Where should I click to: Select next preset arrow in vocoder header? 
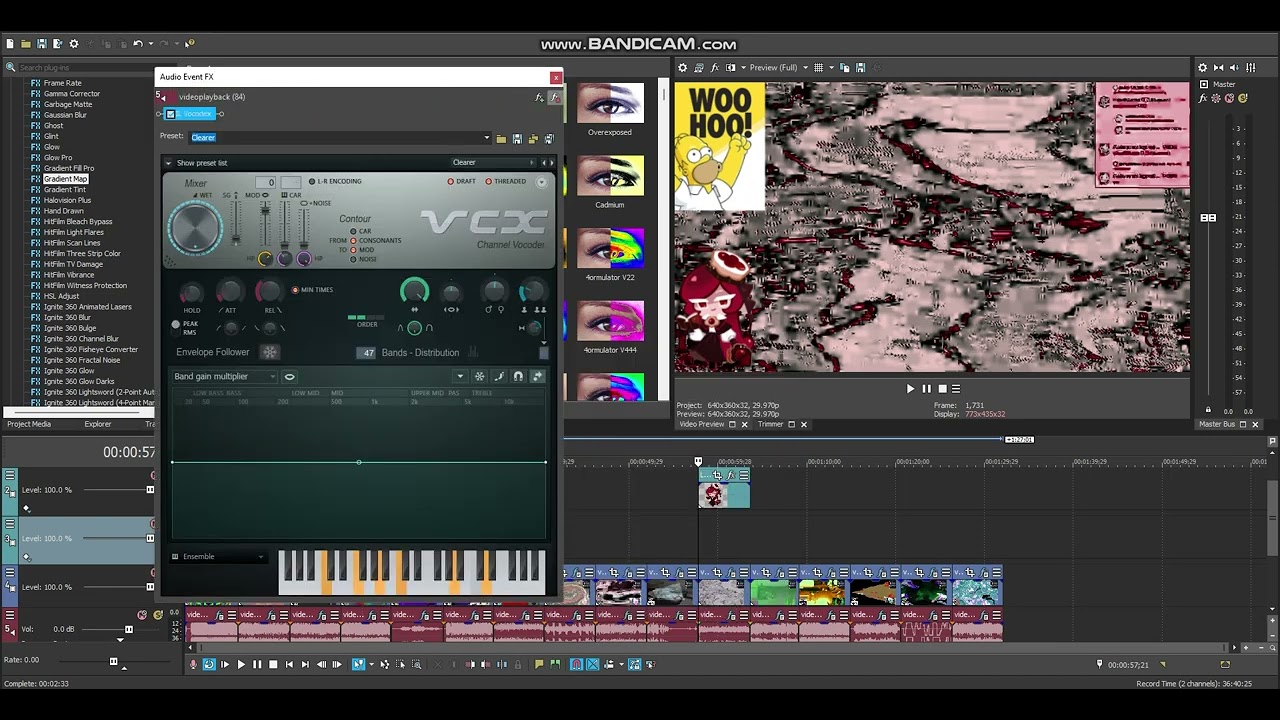[x=551, y=162]
